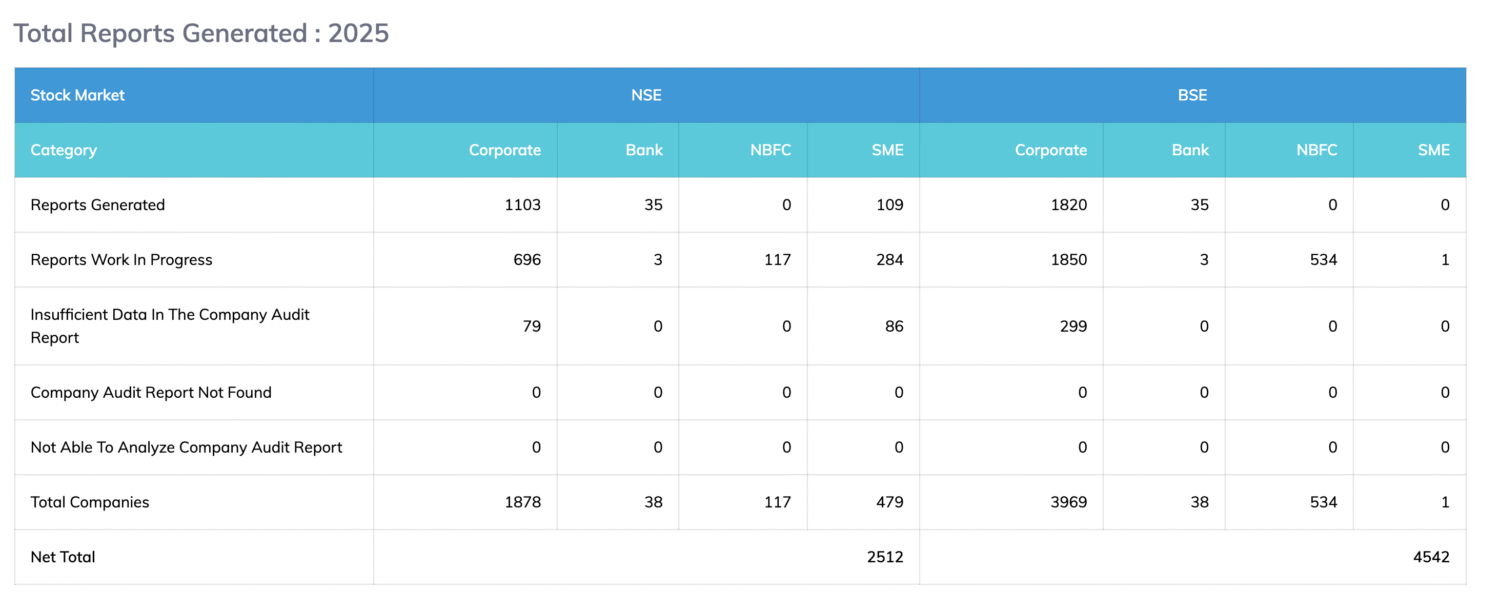This screenshot has width=1500, height=611.
Task: Click the Corporate column header under NSE
Action: coord(504,150)
